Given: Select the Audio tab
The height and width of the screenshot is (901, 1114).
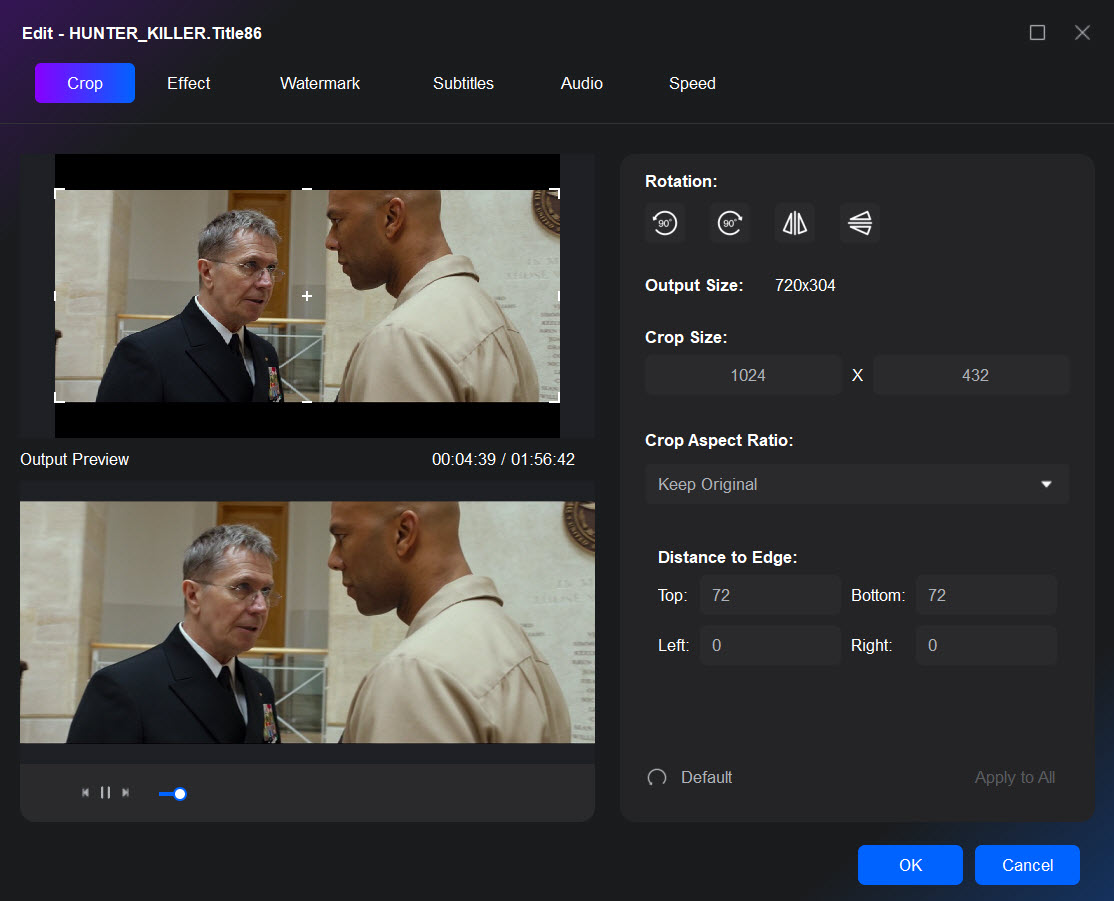Looking at the screenshot, I should click(581, 83).
